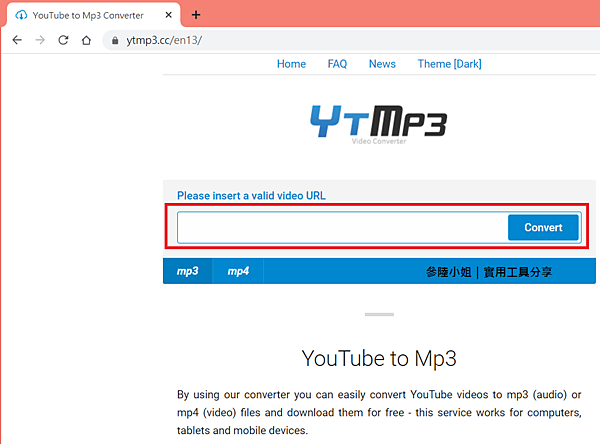Open the Home link

pyautogui.click(x=291, y=64)
